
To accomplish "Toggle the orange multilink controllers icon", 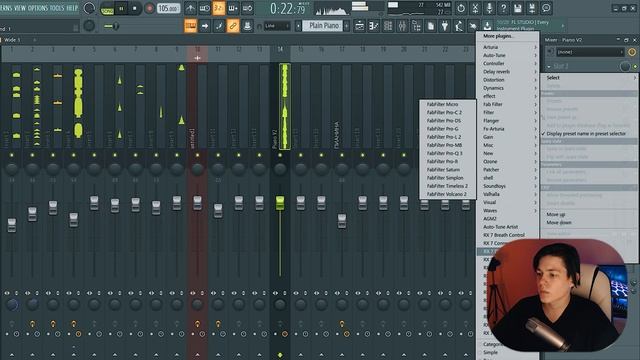I will click(x=233, y=26).
